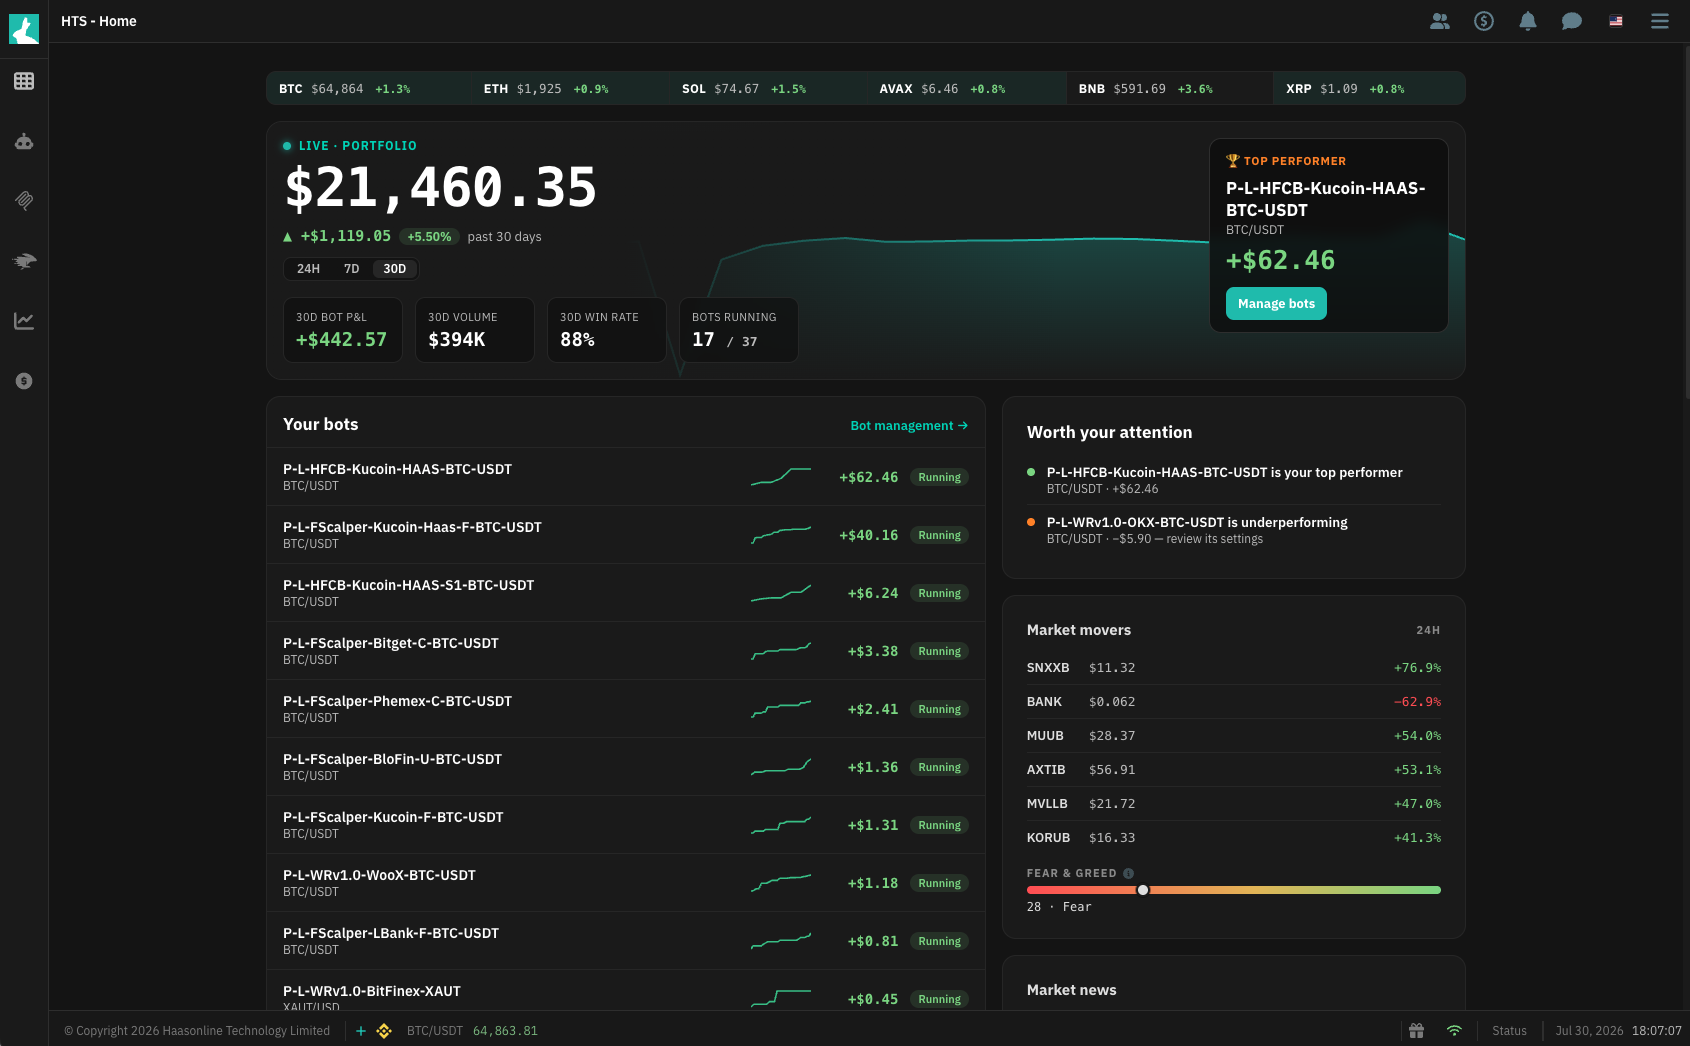The width and height of the screenshot is (1690, 1046).
Task: Open the underperforming P-L-WRv1.0-OKX alert
Action: [1234, 530]
